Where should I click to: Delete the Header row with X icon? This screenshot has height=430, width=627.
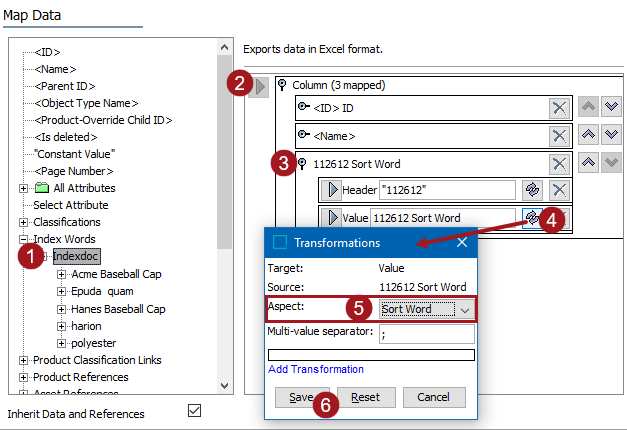[559, 190]
